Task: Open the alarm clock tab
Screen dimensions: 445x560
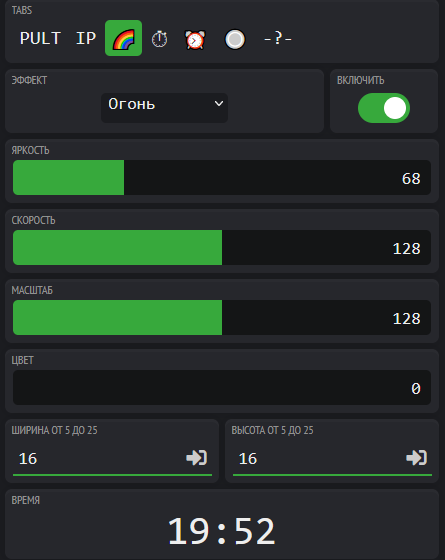Action: tap(195, 39)
